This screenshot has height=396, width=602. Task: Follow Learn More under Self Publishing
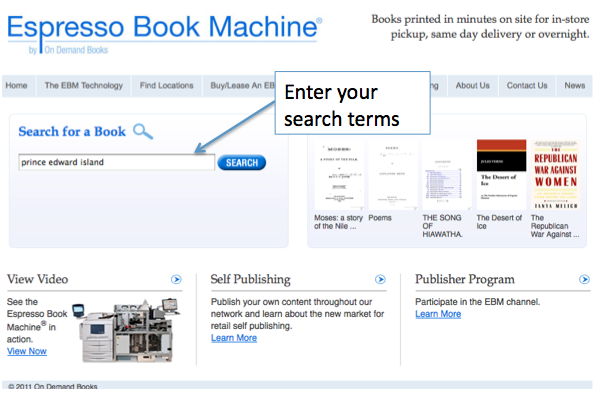pos(234,338)
